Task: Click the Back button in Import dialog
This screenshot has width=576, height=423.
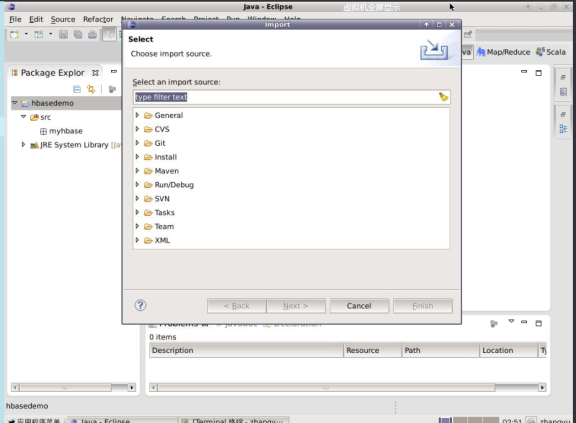Action: pos(237,306)
